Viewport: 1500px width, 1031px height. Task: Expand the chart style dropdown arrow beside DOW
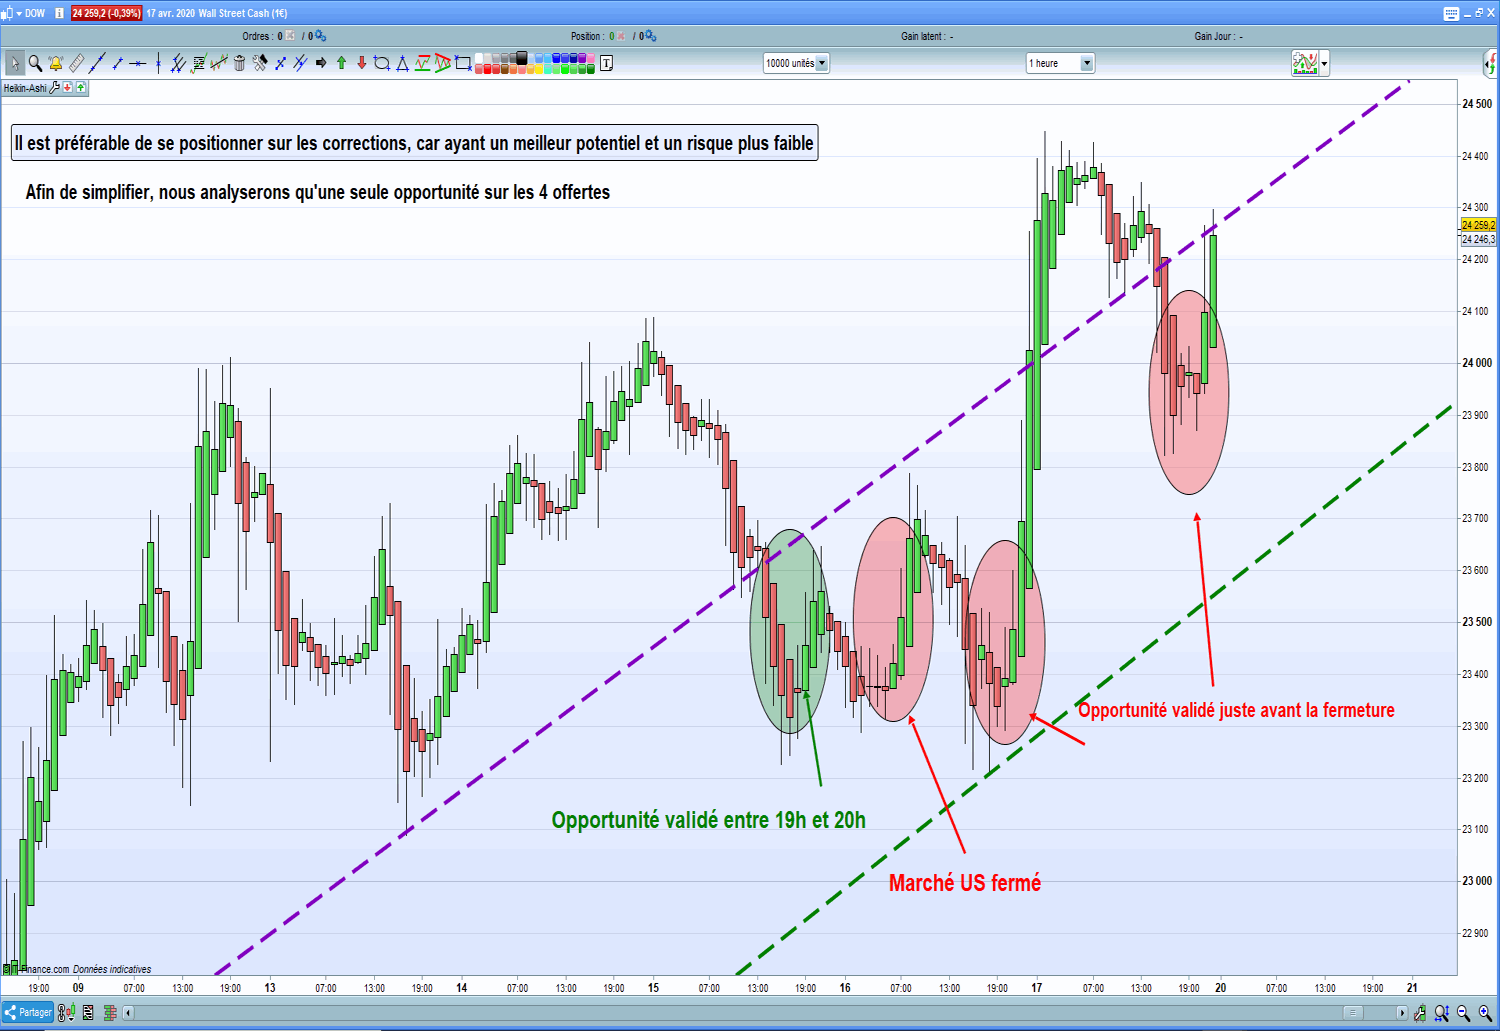click(x=19, y=13)
